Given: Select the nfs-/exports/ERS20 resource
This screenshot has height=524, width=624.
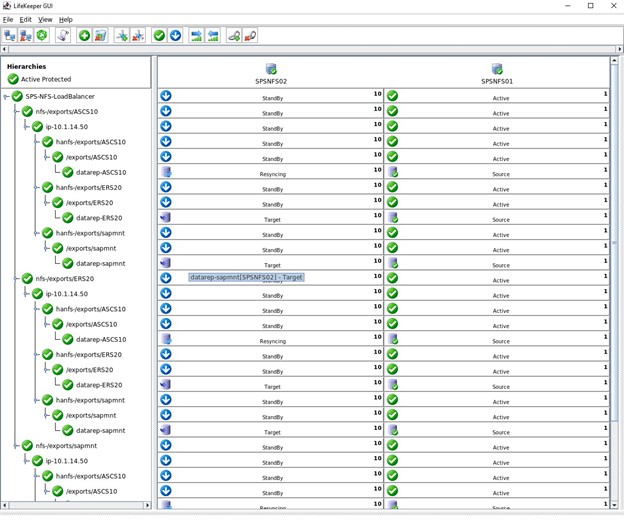Looking at the screenshot, I should (x=65, y=279).
